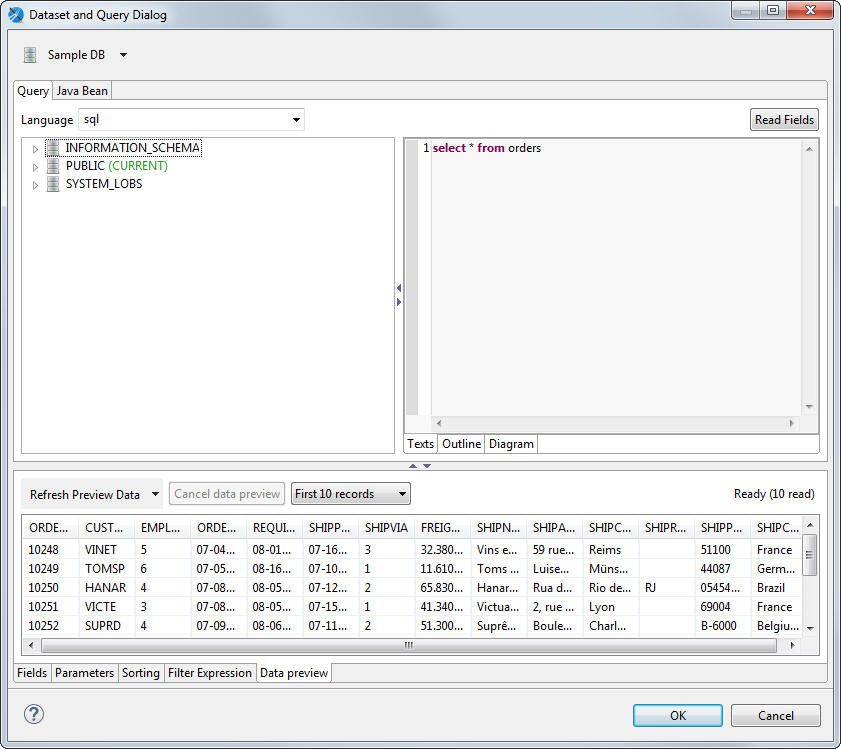Click inside the SQL query editor text

tap(486, 148)
